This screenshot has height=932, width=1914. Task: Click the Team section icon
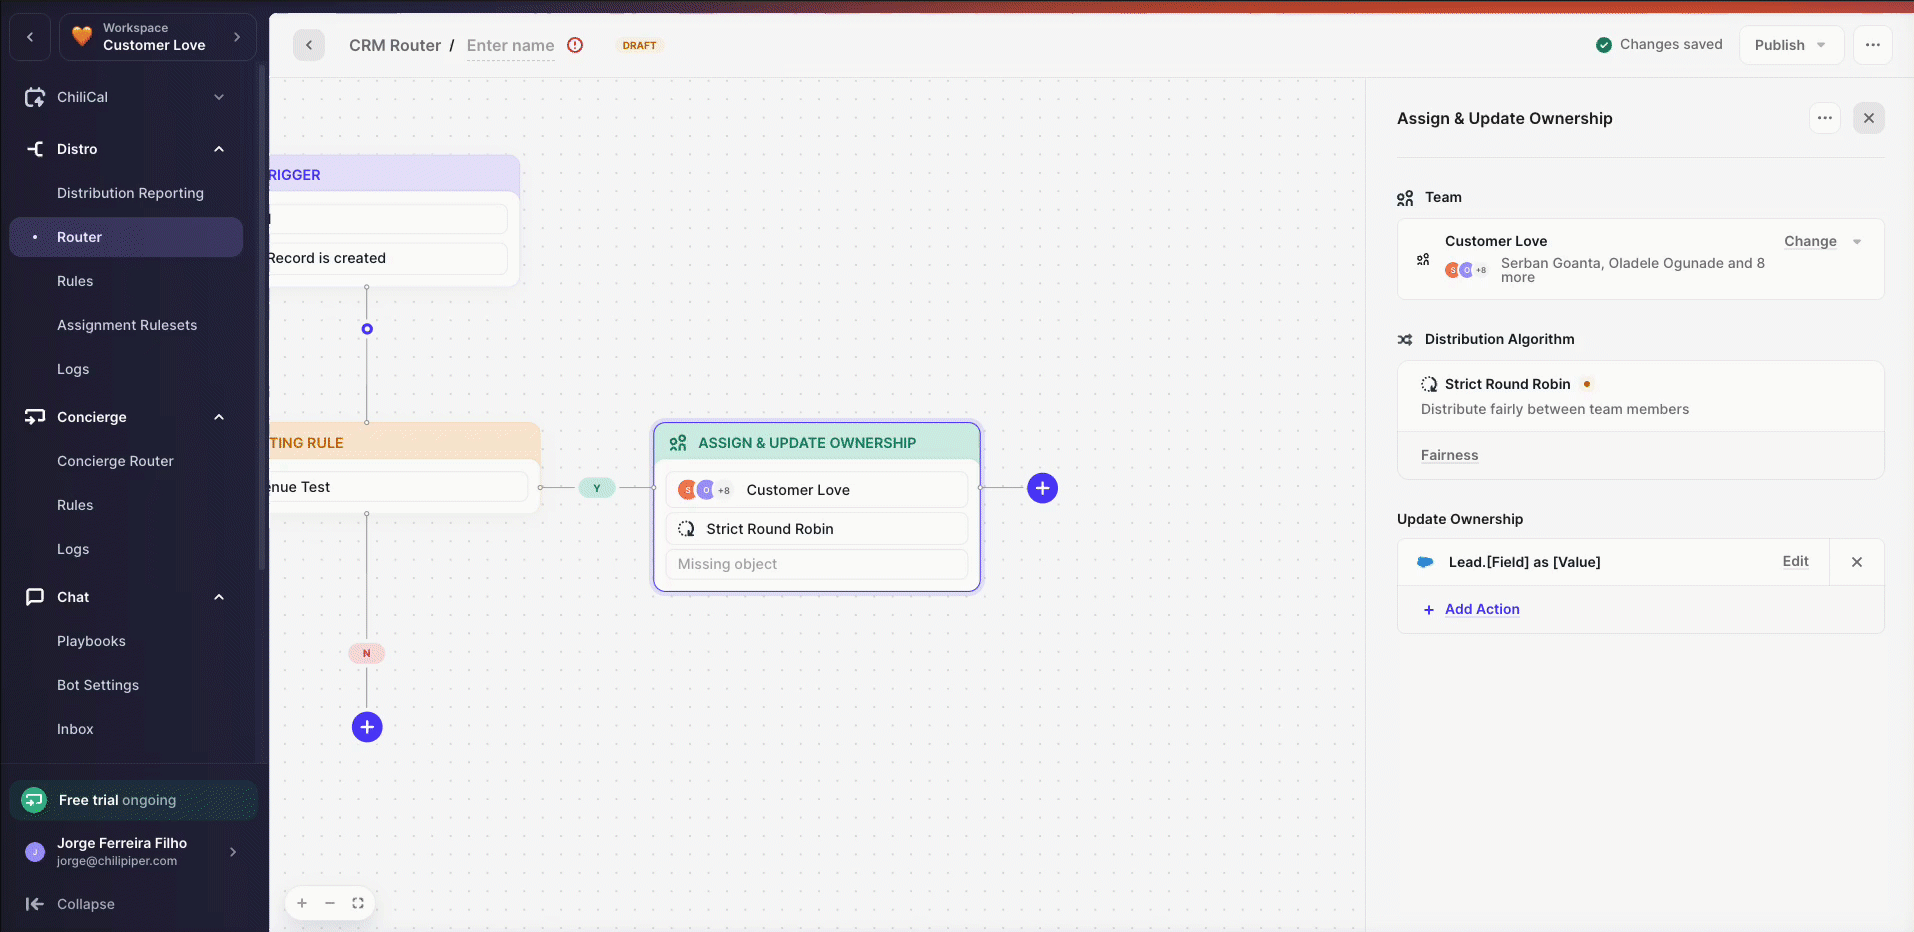tap(1405, 198)
